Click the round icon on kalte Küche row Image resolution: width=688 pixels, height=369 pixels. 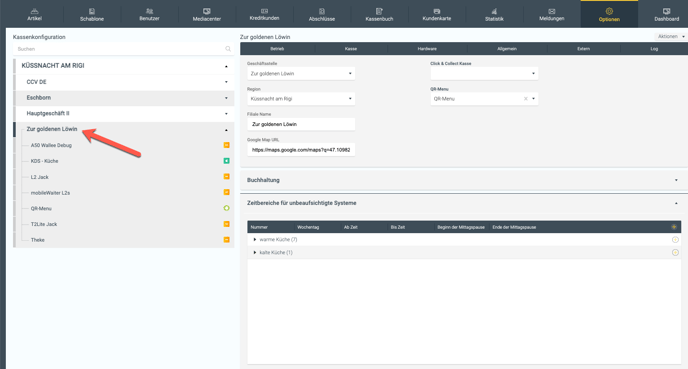point(675,252)
